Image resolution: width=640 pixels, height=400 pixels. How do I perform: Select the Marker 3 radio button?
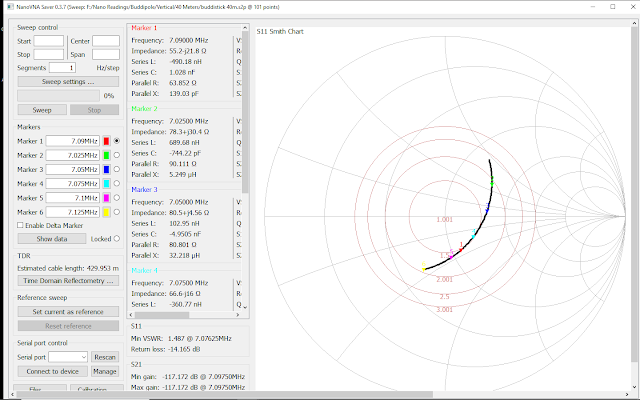(x=117, y=169)
